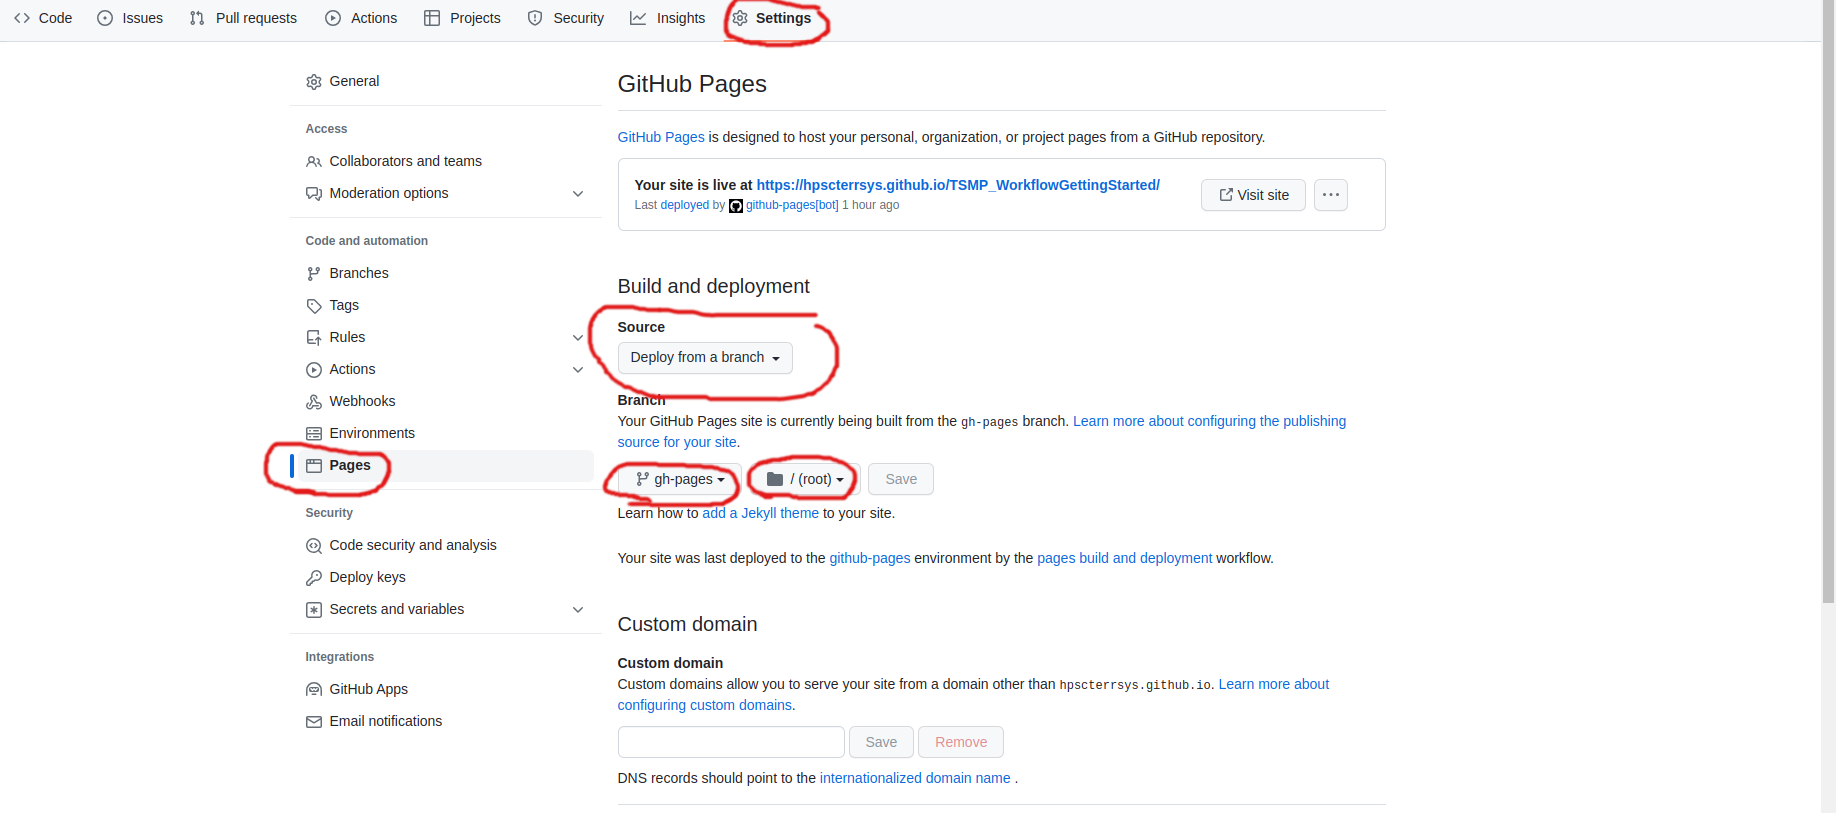
Task: Click the Security shield icon in top nav
Action: [535, 18]
